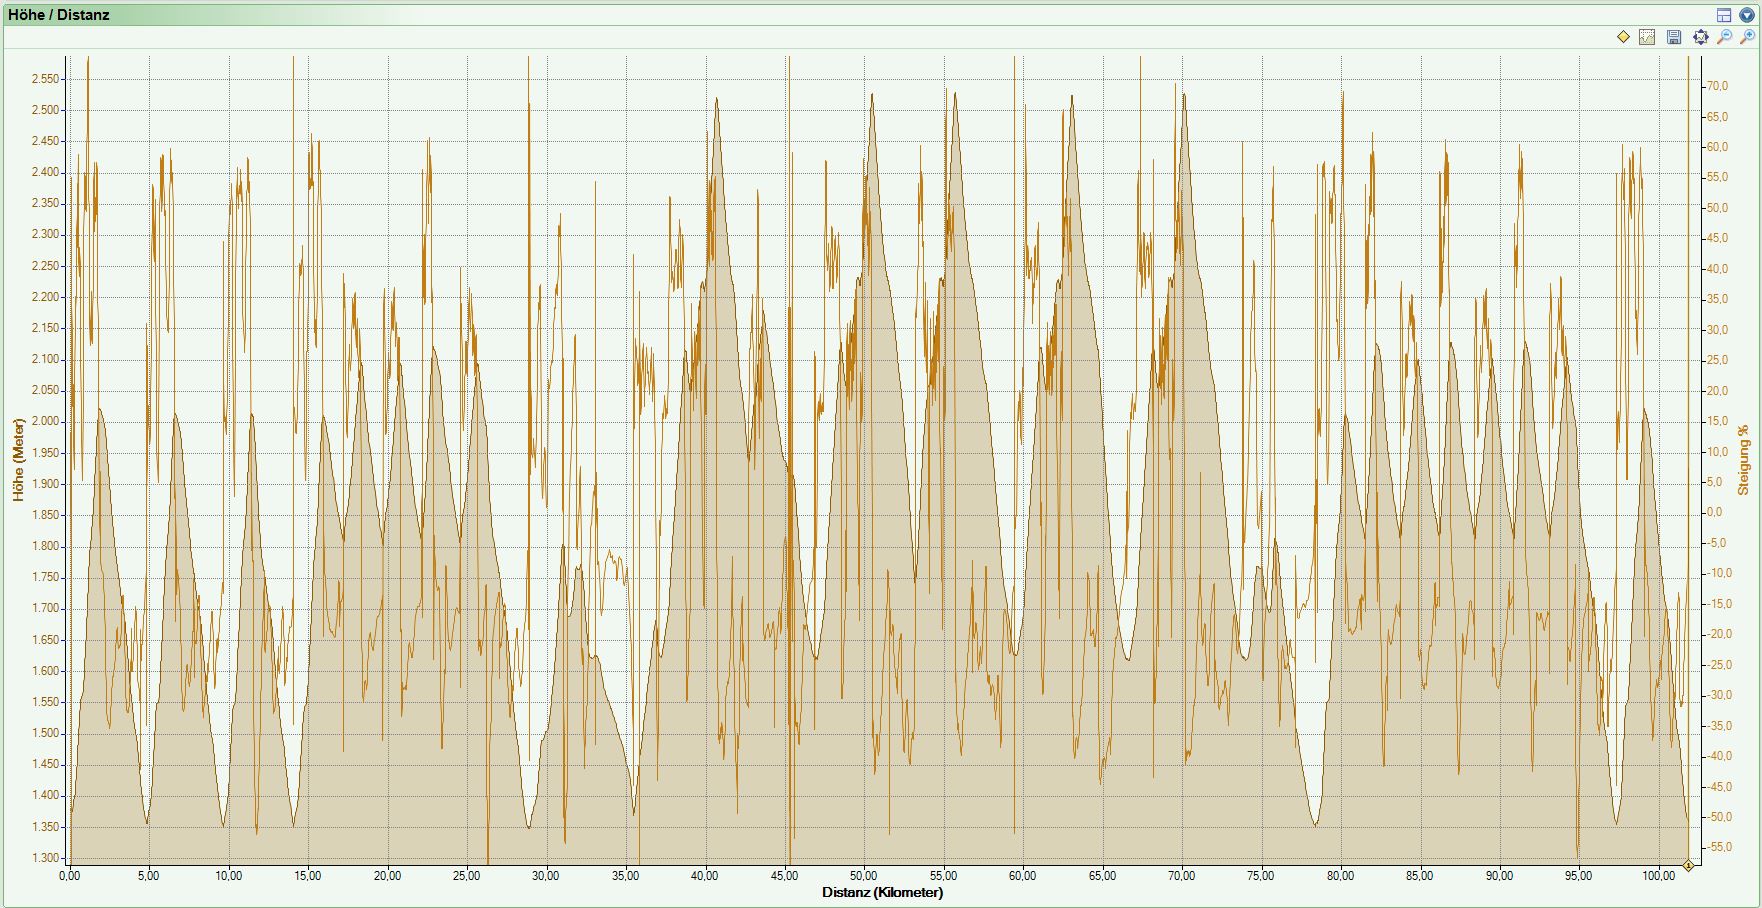Toggle the yellow diamond lap markers icon
This screenshot has height=908, width=1762.
pos(1623,37)
